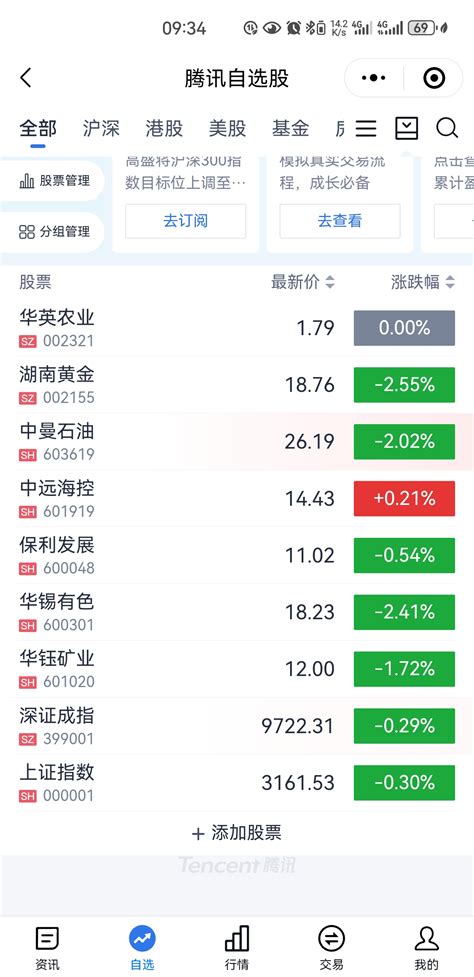474x977 pixels.
Task: Click the 去订阅 button
Action: coord(186,221)
